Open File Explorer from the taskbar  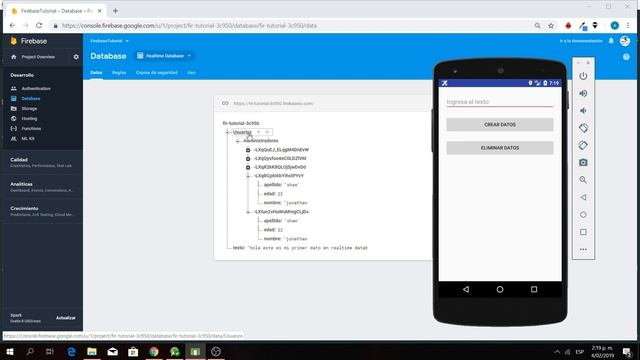[x=92, y=351]
